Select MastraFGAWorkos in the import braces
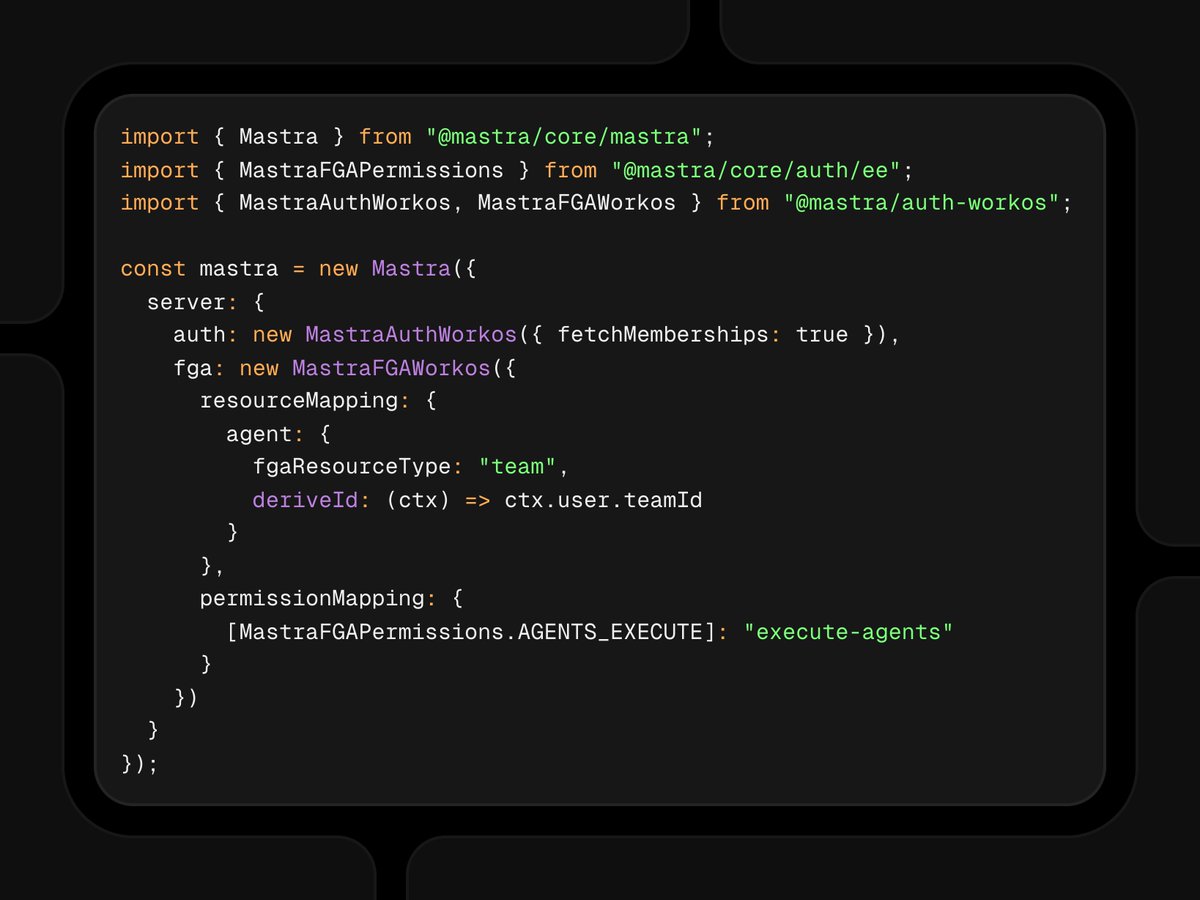1200x900 pixels. 576,203
